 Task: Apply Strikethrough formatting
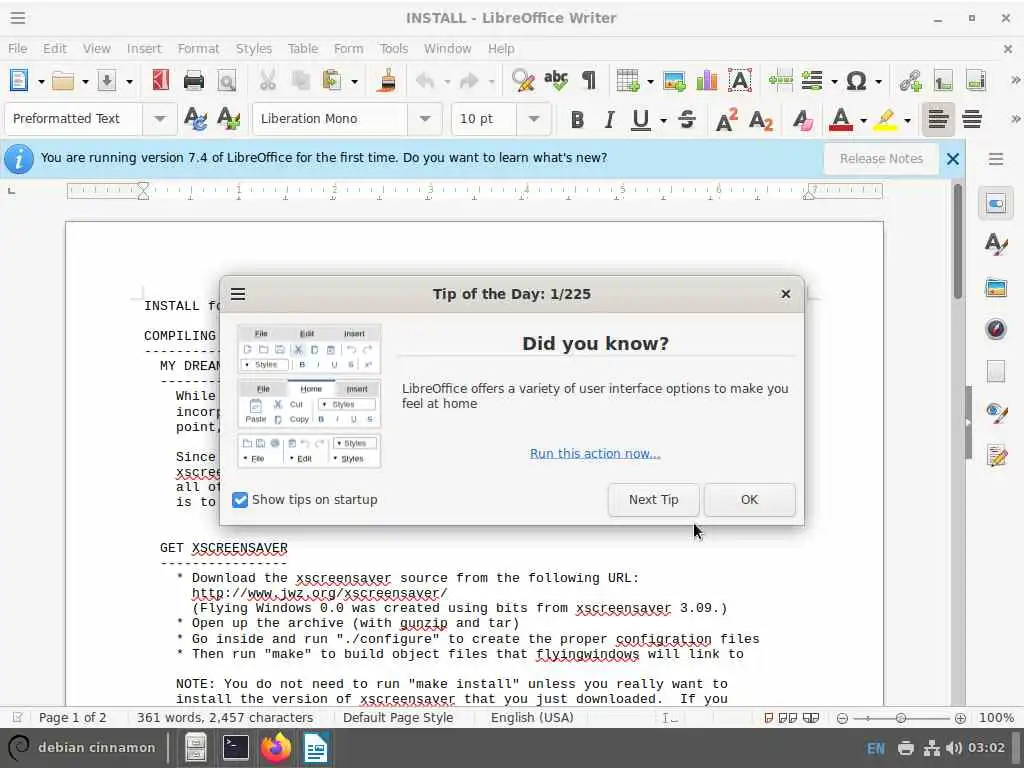click(686, 120)
